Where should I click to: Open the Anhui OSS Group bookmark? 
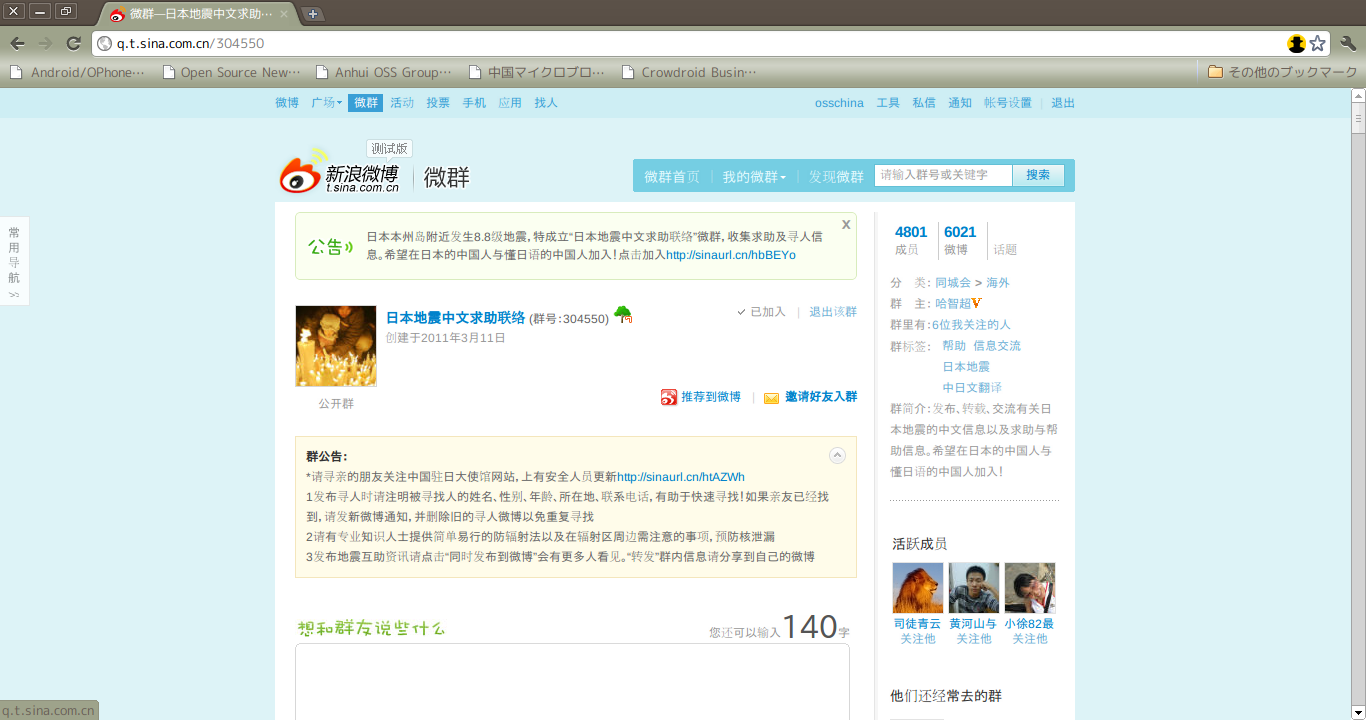tap(383, 72)
